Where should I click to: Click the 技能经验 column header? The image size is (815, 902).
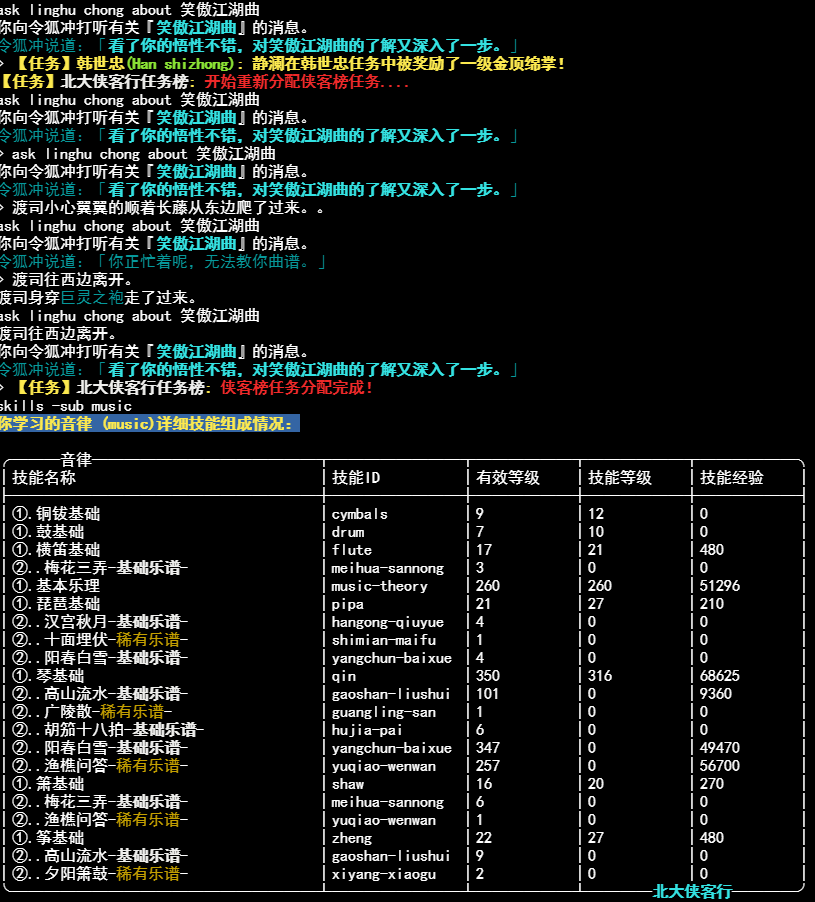732,477
